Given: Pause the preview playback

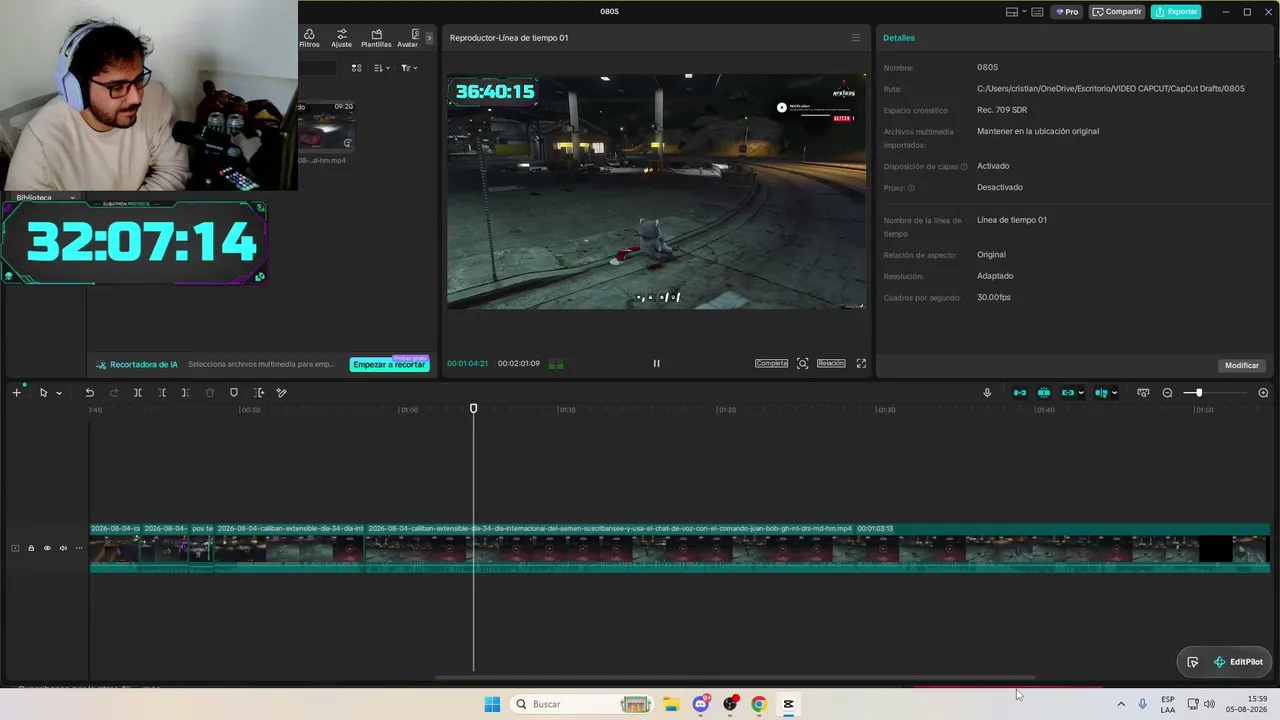Looking at the screenshot, I should pyautogui.click(x=656, y=363).
